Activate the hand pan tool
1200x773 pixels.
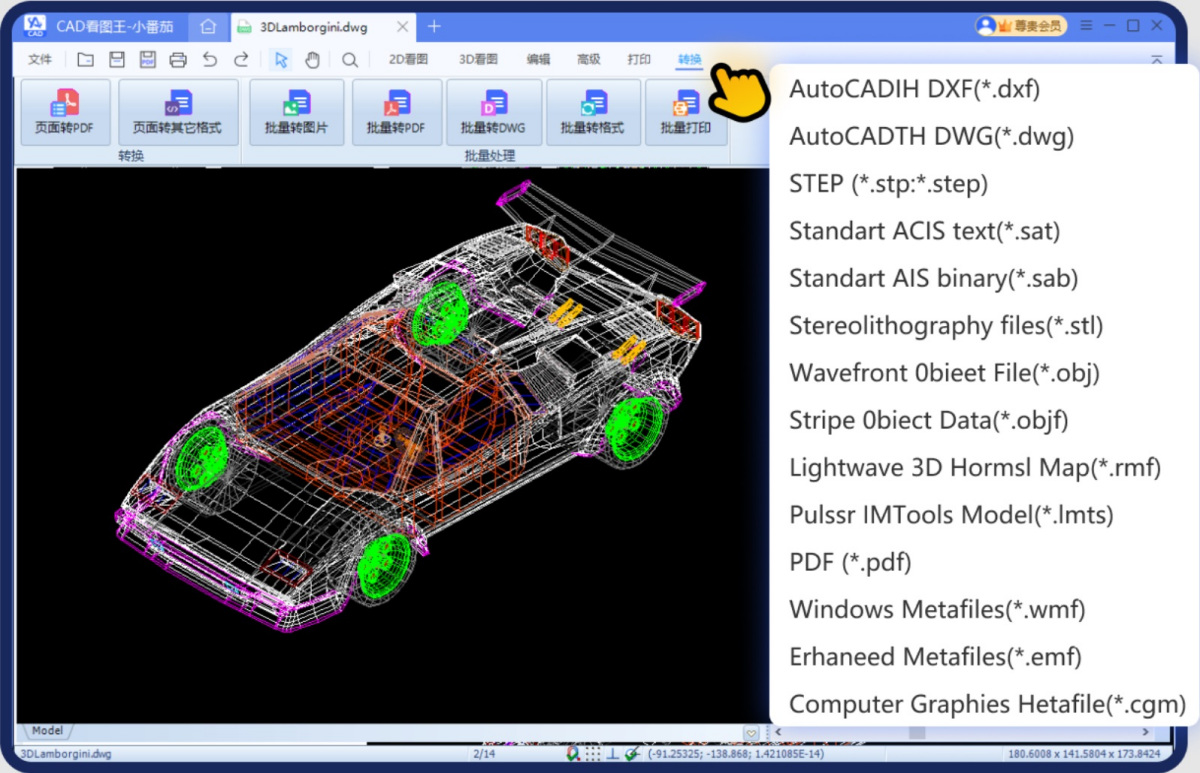[x=312, y=60]
